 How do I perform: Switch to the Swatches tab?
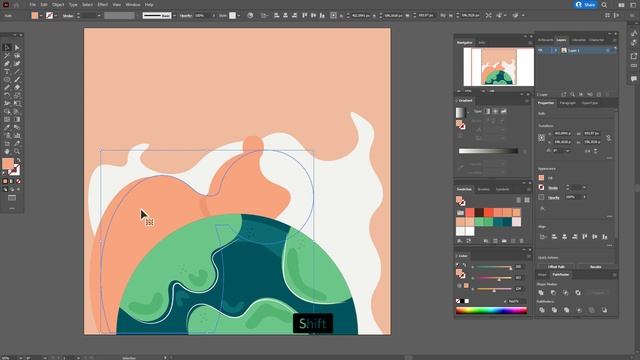(x=464, y=189)
